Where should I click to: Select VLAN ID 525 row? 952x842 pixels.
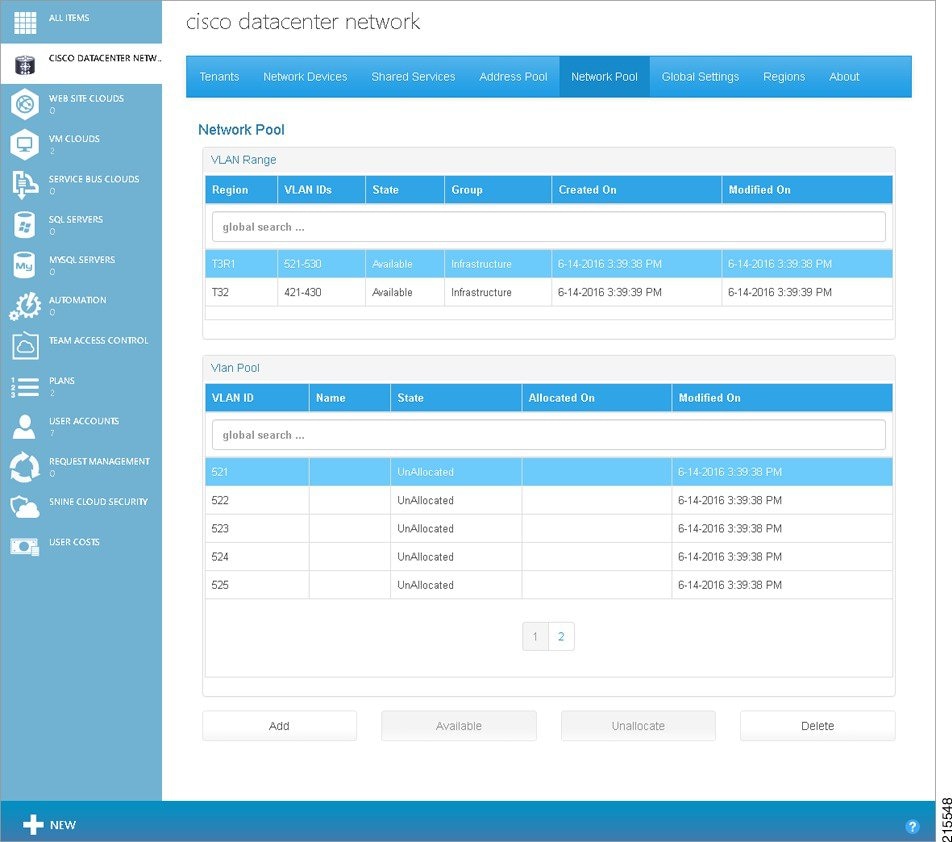[x=549, y=585]
